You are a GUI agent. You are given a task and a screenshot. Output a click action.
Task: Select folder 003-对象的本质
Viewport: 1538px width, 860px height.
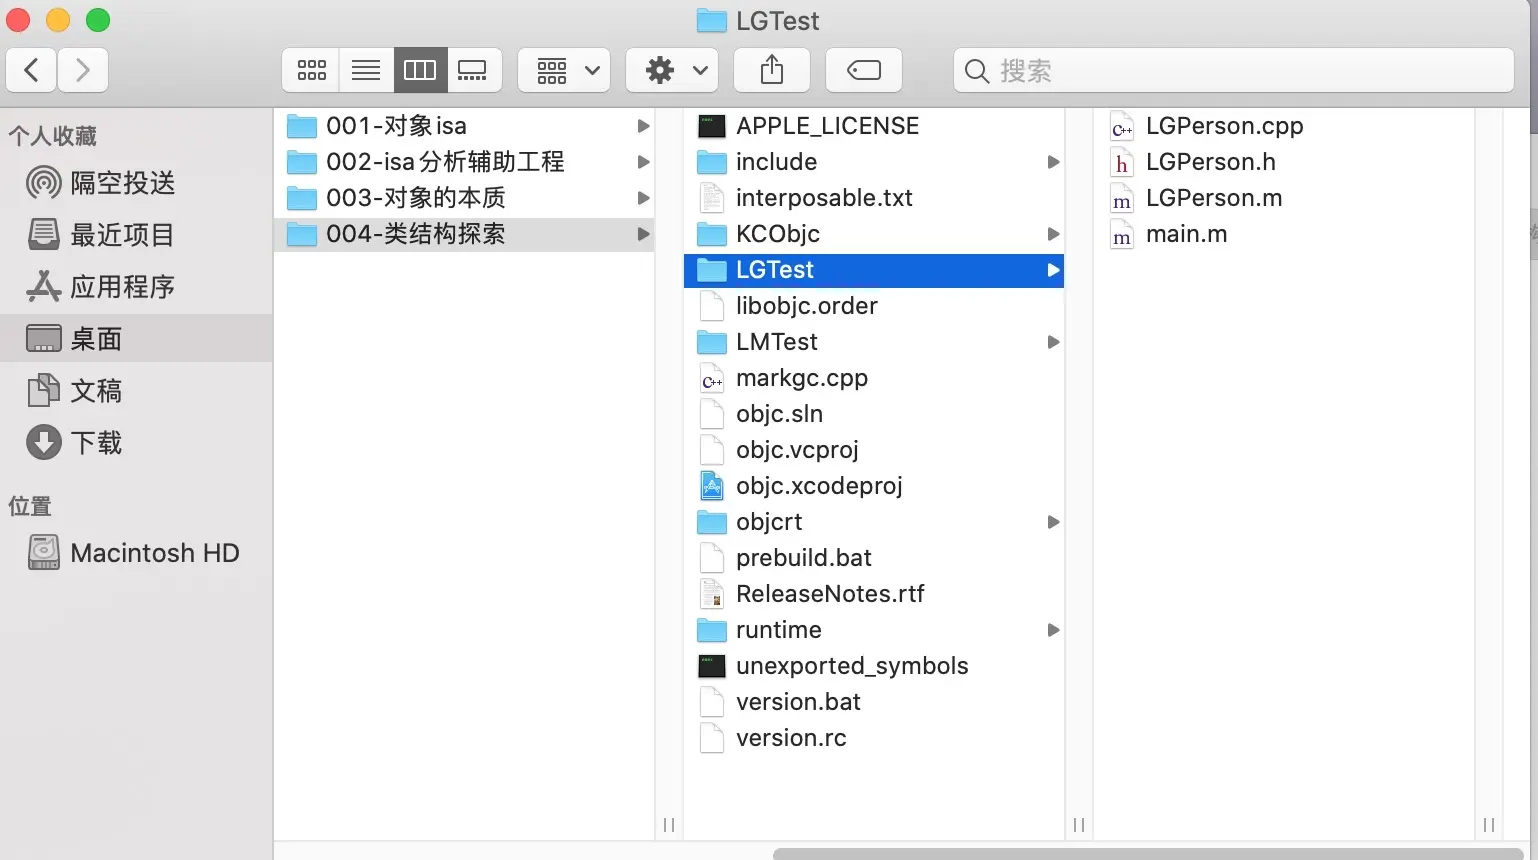[x=464, y=198]
